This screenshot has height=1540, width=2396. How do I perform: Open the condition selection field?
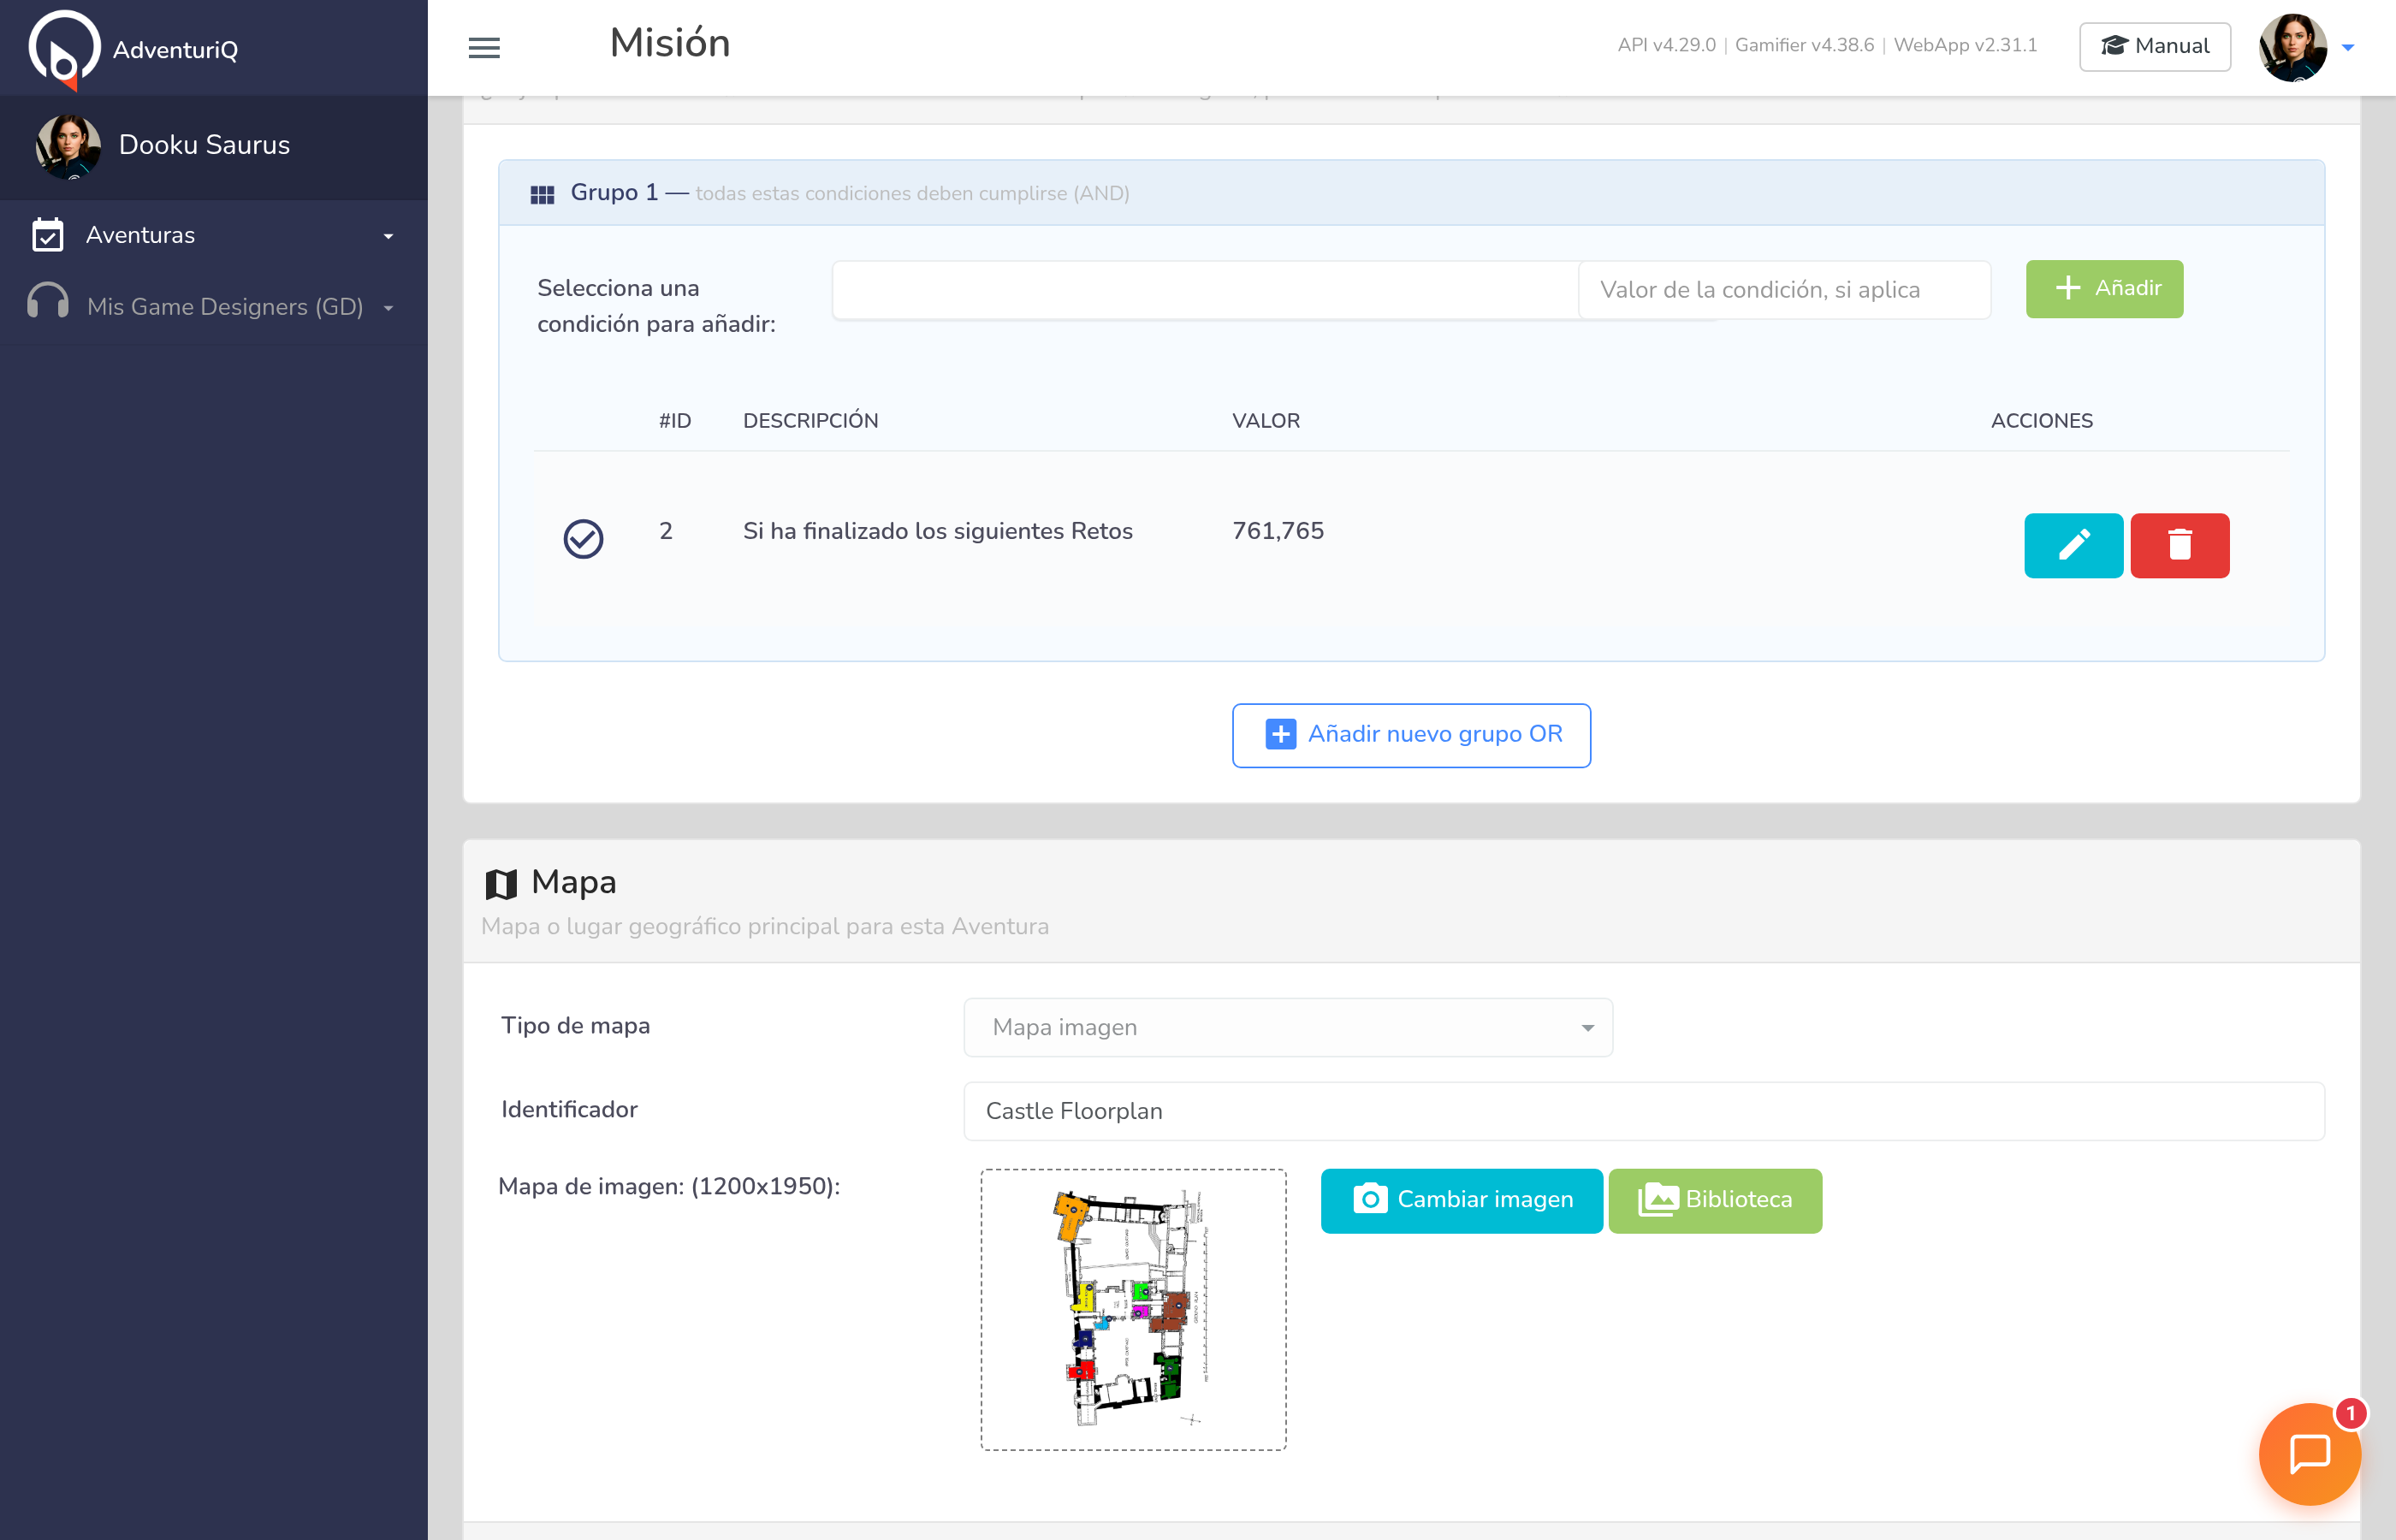[x=1205, y=290]
